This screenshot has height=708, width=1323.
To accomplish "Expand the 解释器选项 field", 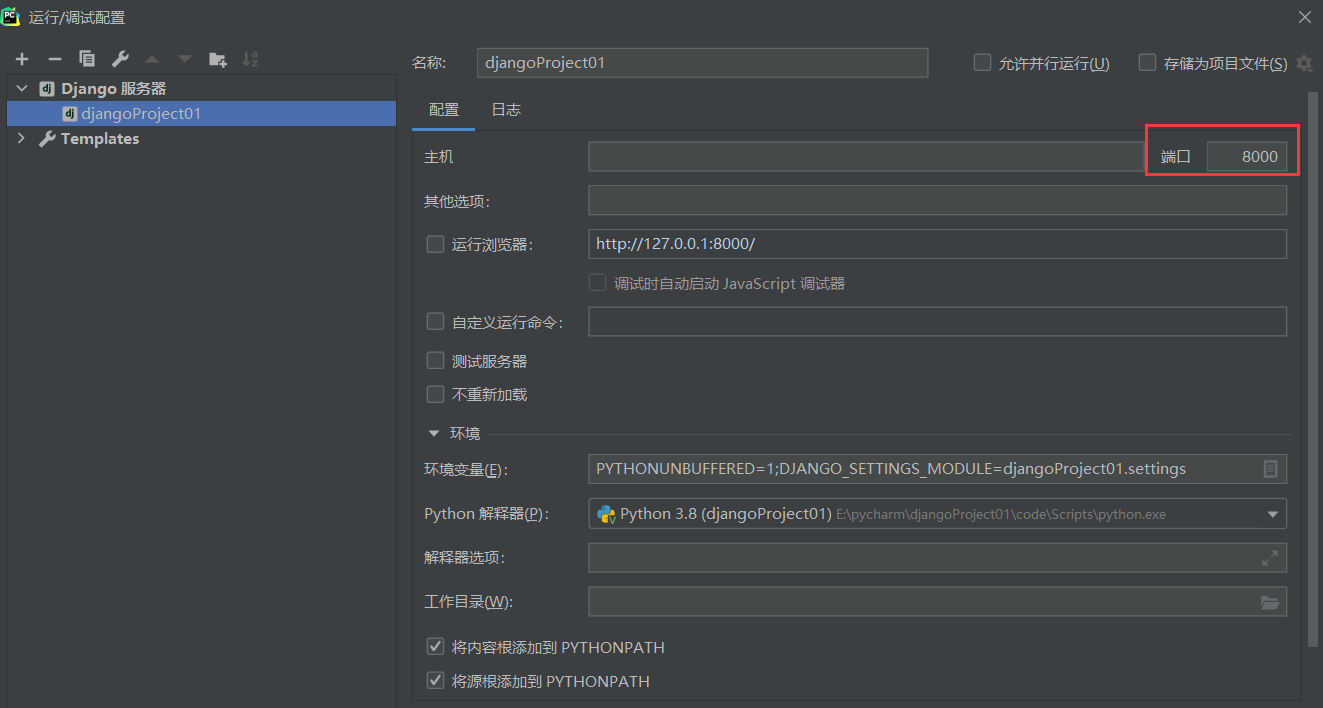I will [1270, 558].
